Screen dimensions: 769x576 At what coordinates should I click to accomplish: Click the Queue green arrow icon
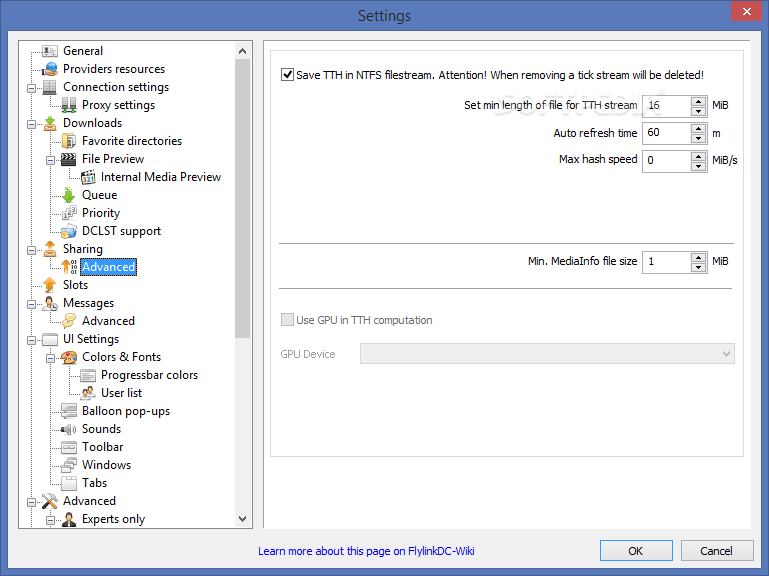tap(69, 195)
